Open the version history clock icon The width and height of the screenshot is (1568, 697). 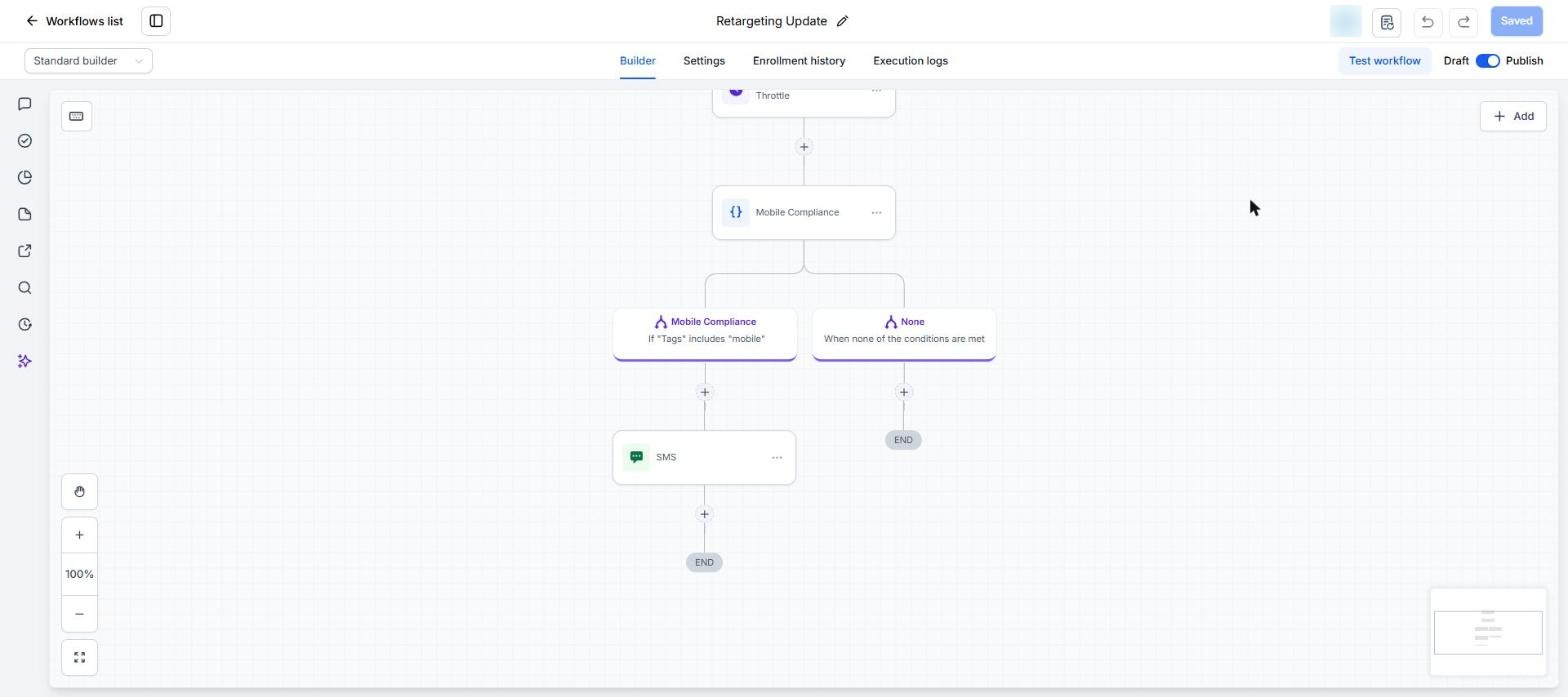pyautogui.click(x=25, y=324)
